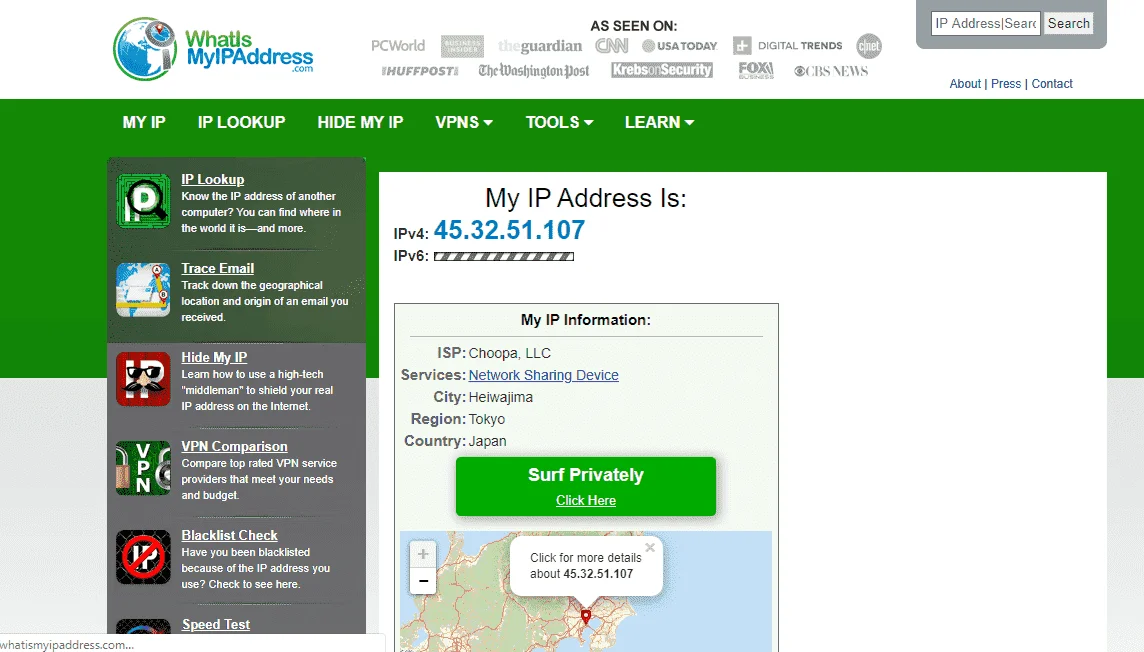This screenshot has width=1144, height=652.
Task: Click the Search button
Action: pos(1069,23)
